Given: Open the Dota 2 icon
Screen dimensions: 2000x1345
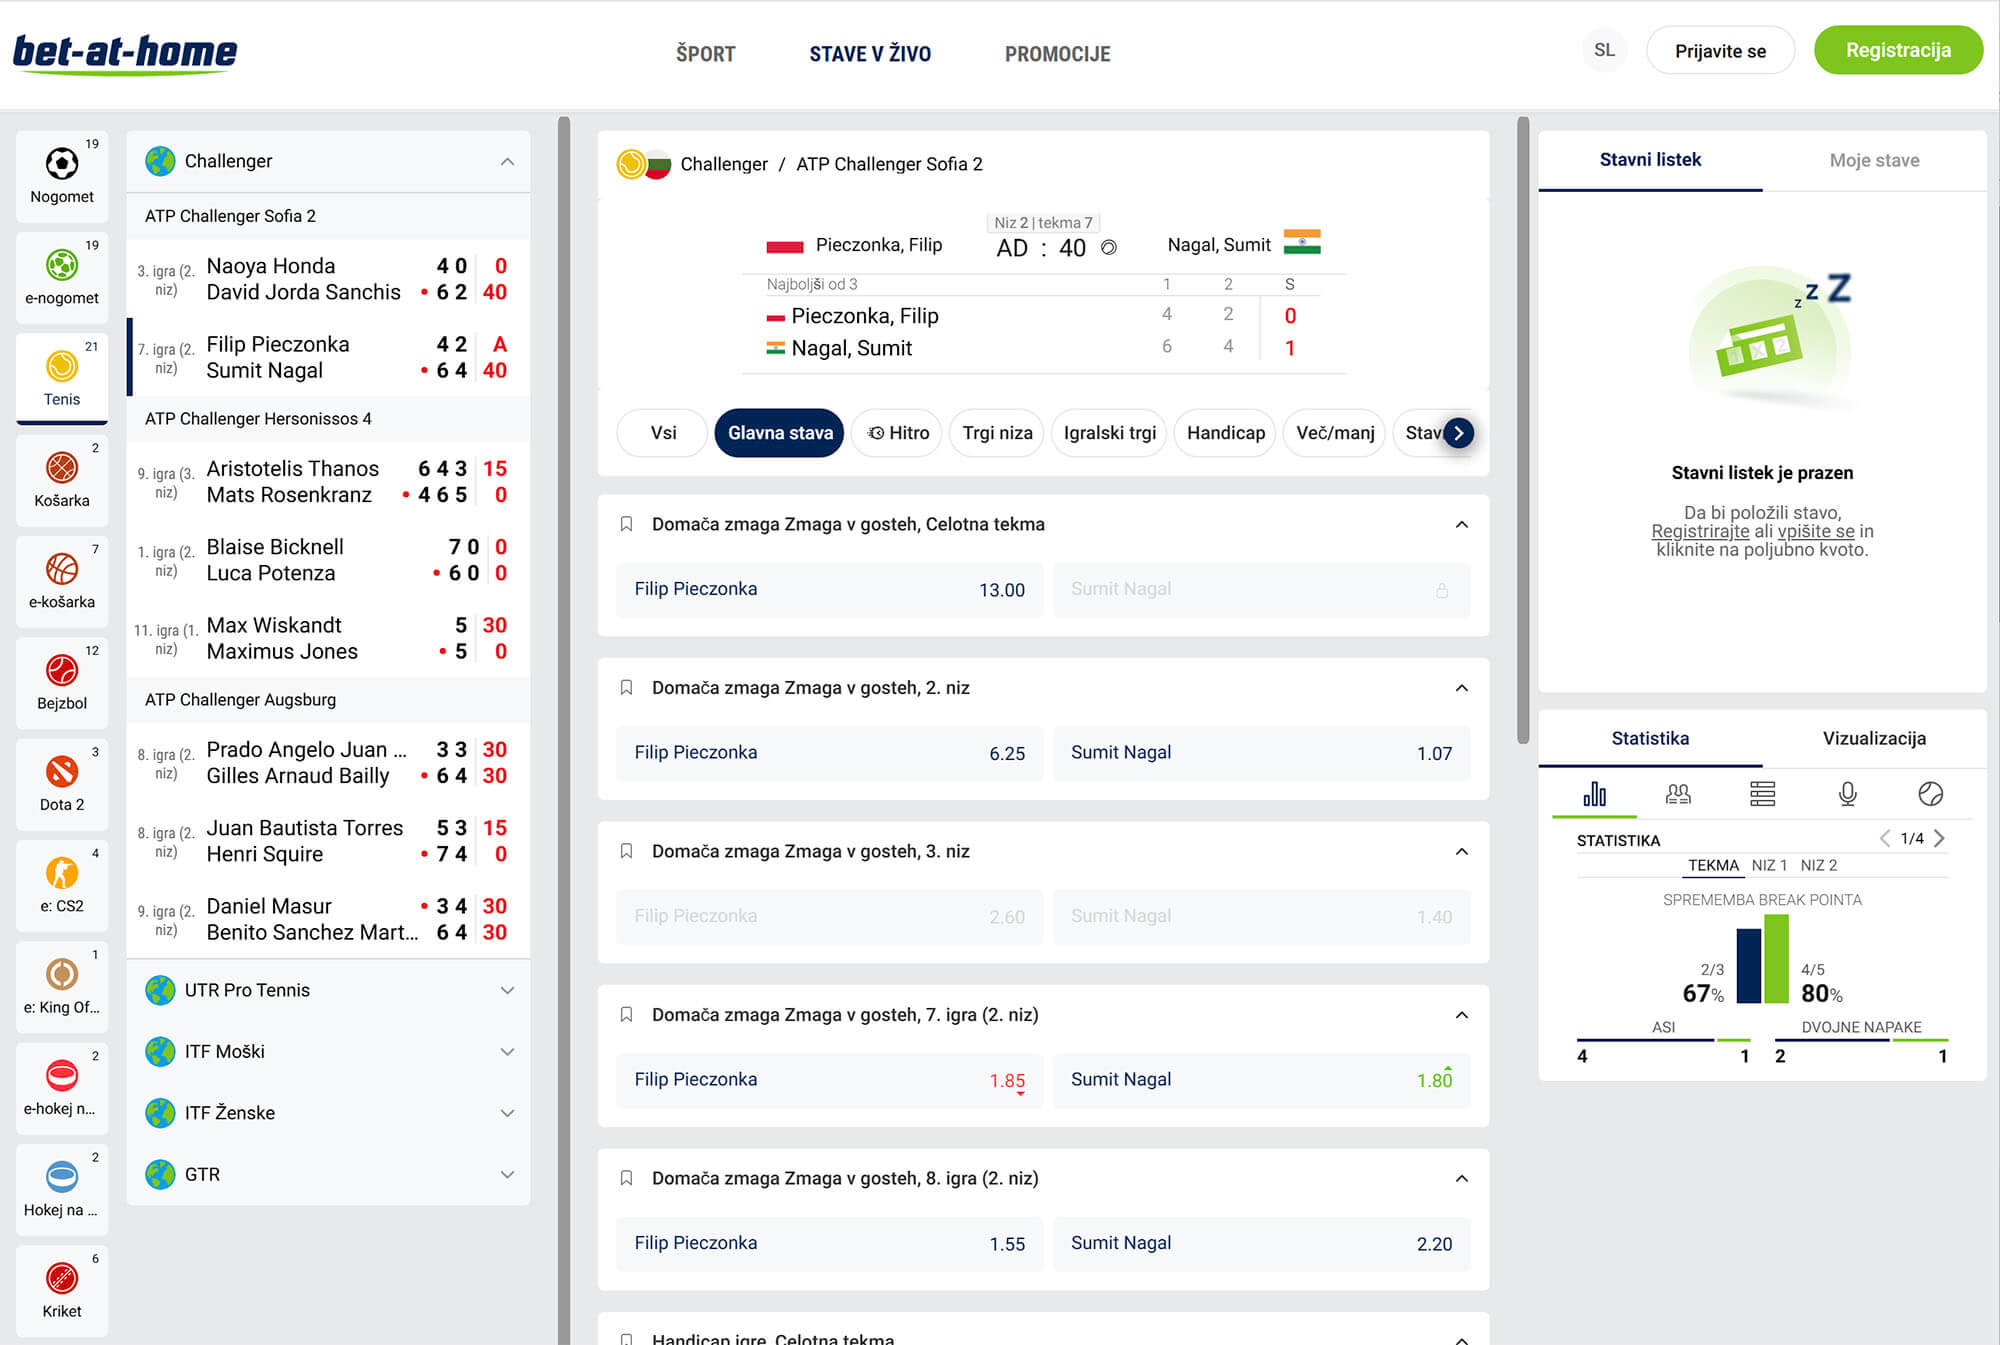Looking at the screenshot, I should (x=62, y=783).
